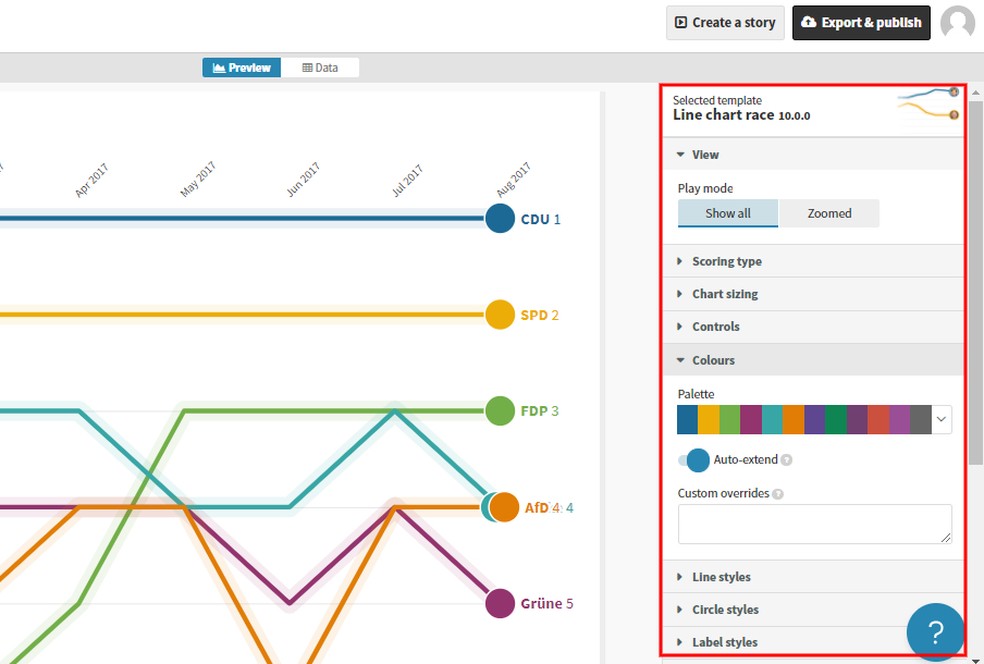Switch to the Preview tab
984x664 pixels.
tap(242, 68)
